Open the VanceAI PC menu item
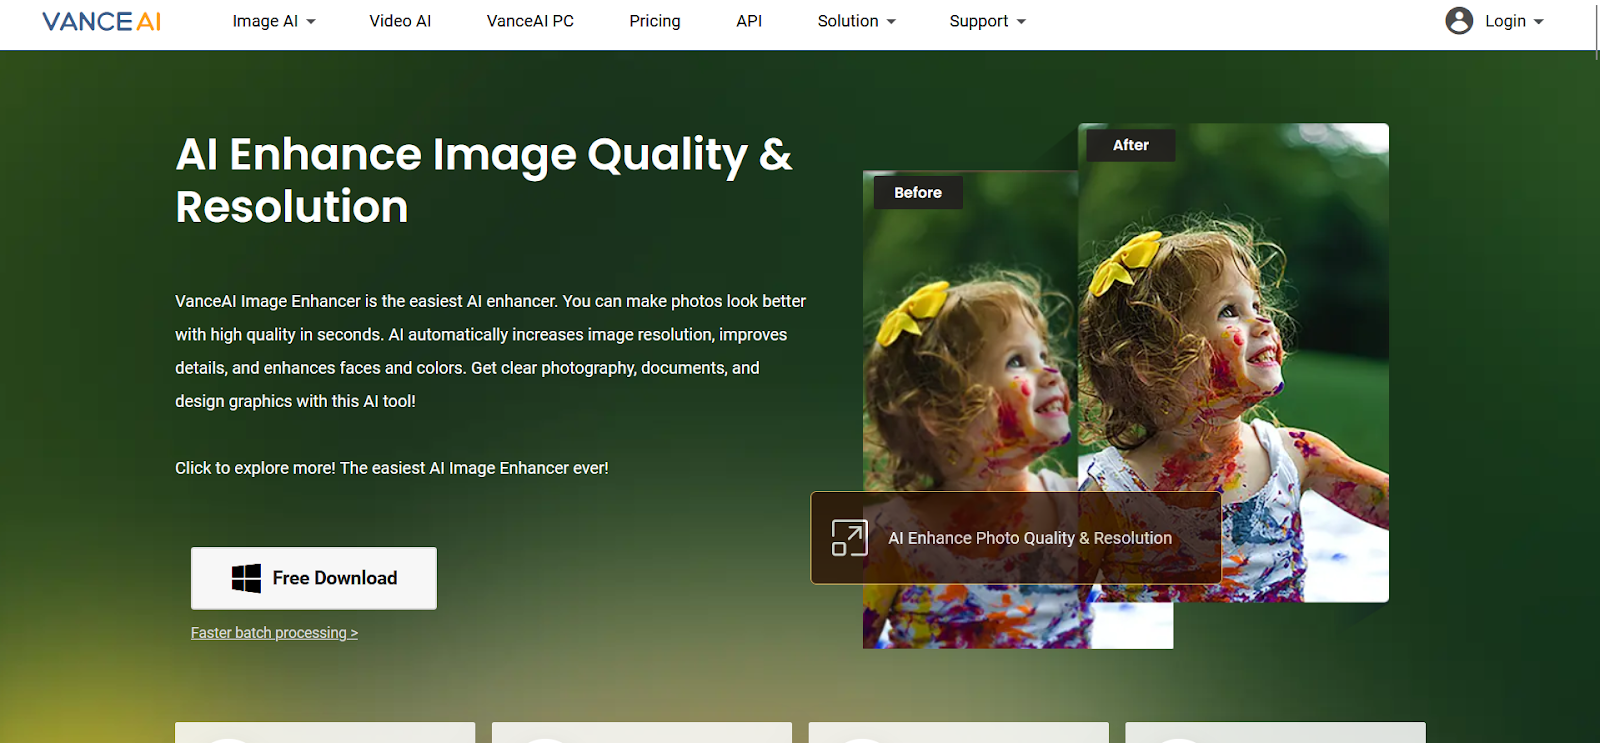 [530, 21]
